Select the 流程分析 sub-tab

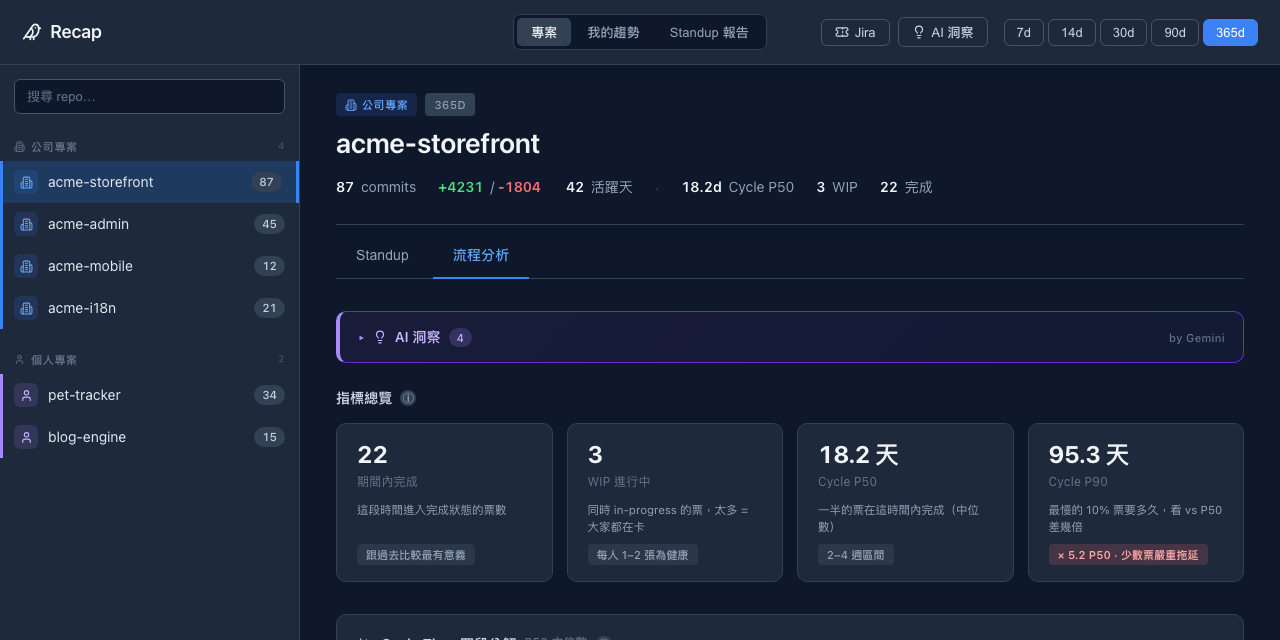(481, 255)
